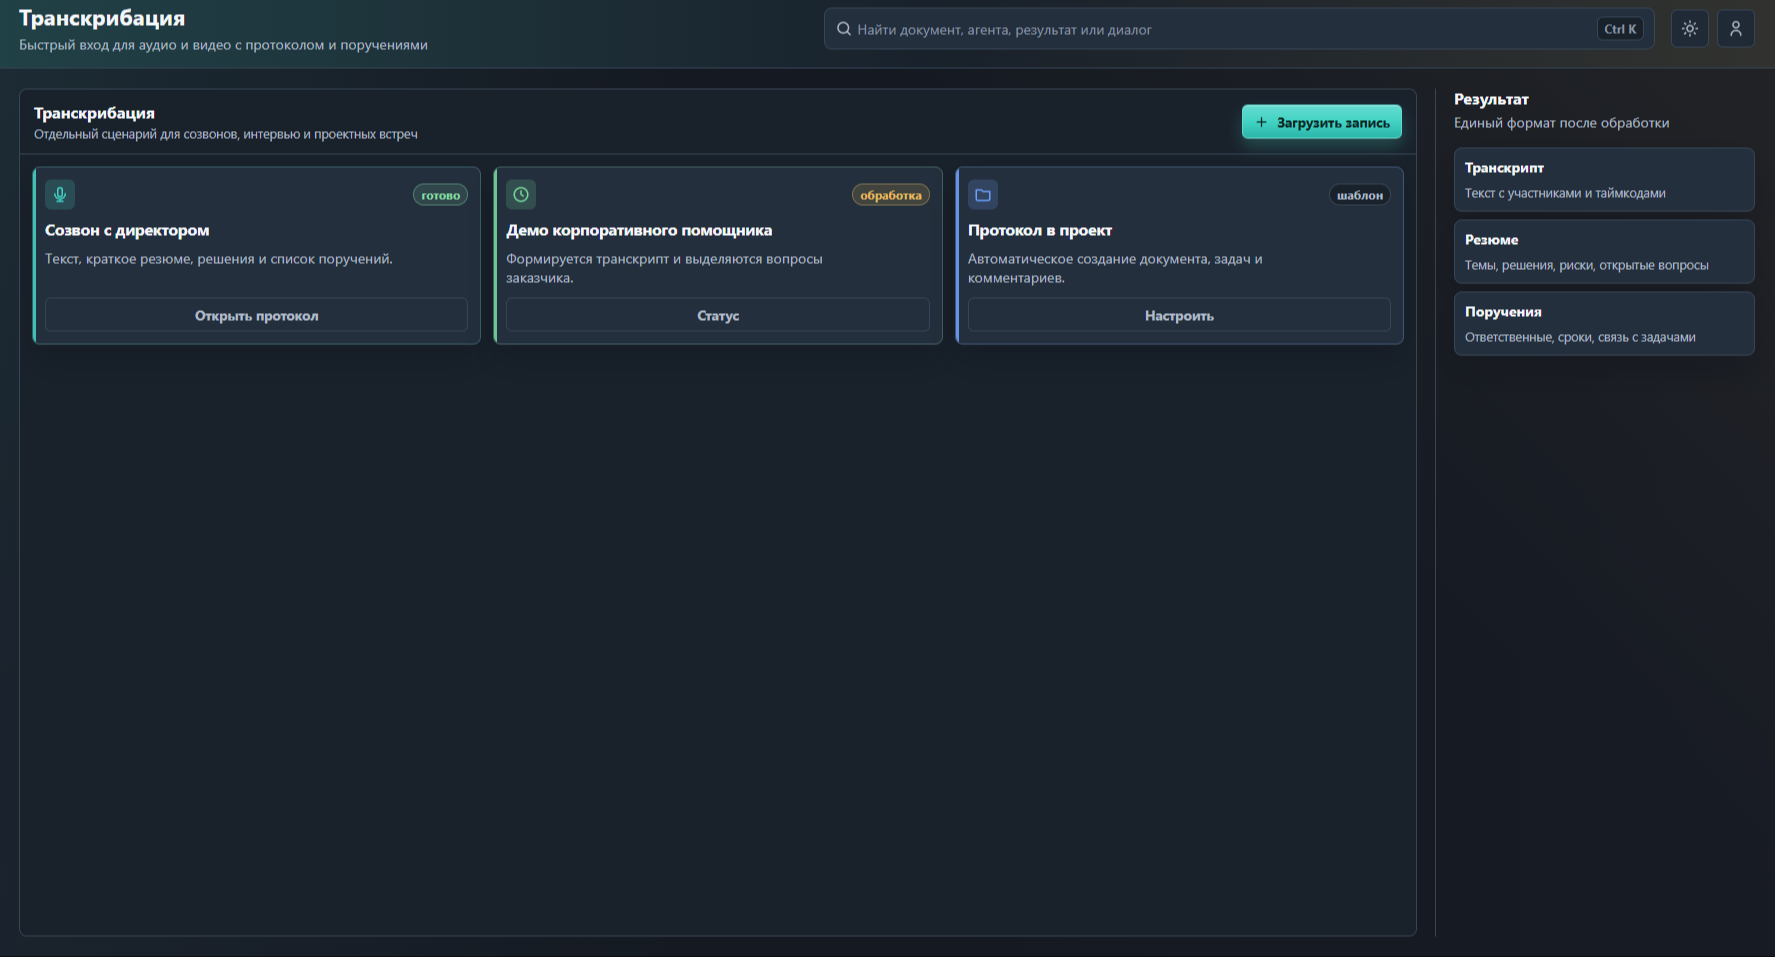This screenshot has height=957, width=1775.
Task: Toggle the light/dark theme sun icon
Action: point(1690,29)
